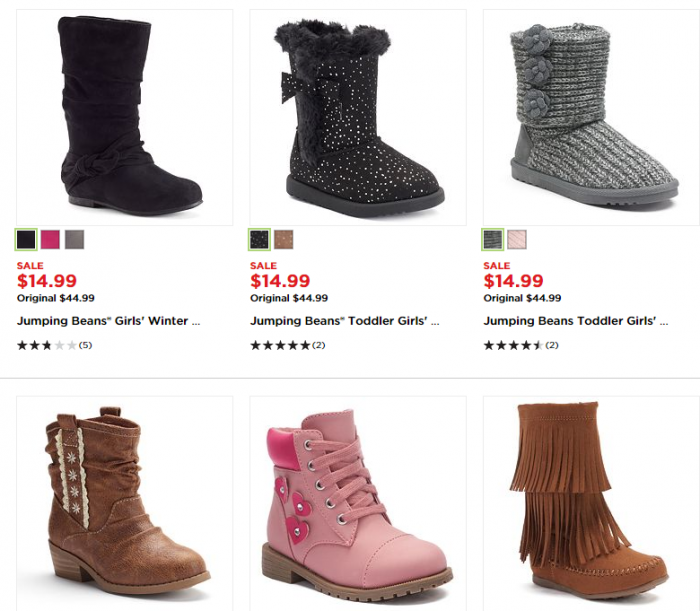Choose the black sparkle swatch under the fur-trimmed boot
The height and width of the screenshot is (611, 700).
click(x=259, y=240)
